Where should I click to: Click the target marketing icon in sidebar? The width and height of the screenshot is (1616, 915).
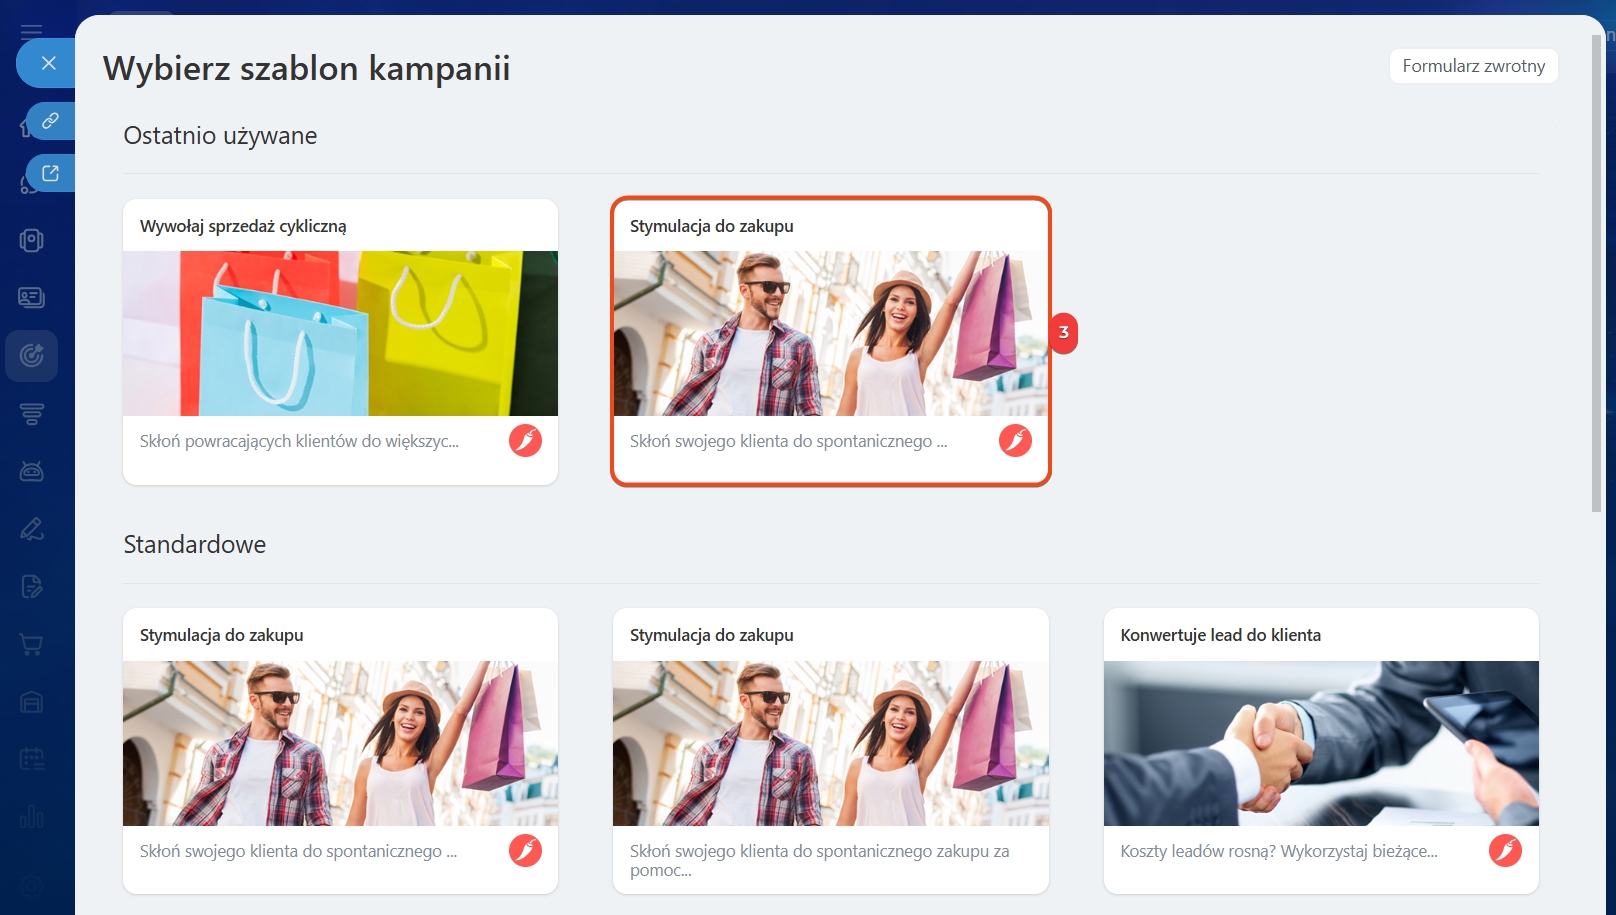[32, 355]
